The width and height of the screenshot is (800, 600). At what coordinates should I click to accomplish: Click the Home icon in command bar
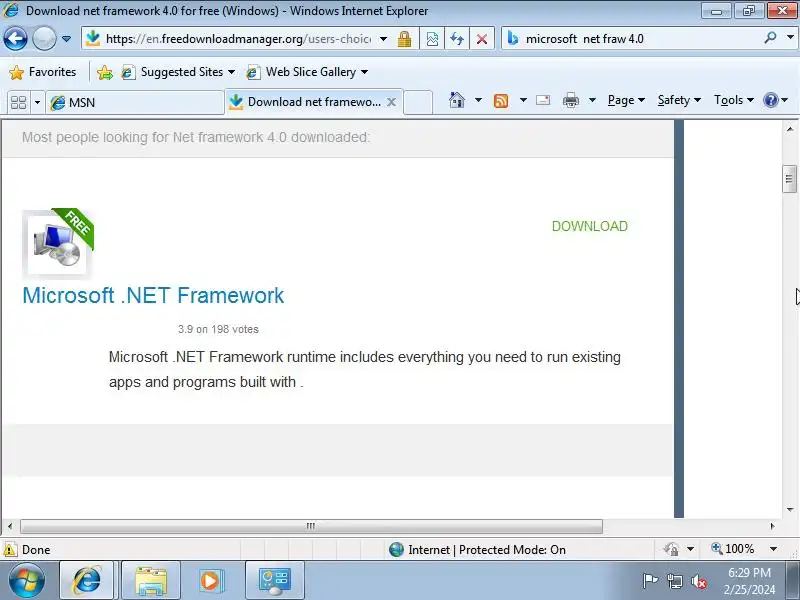click(x=457, y=100)
